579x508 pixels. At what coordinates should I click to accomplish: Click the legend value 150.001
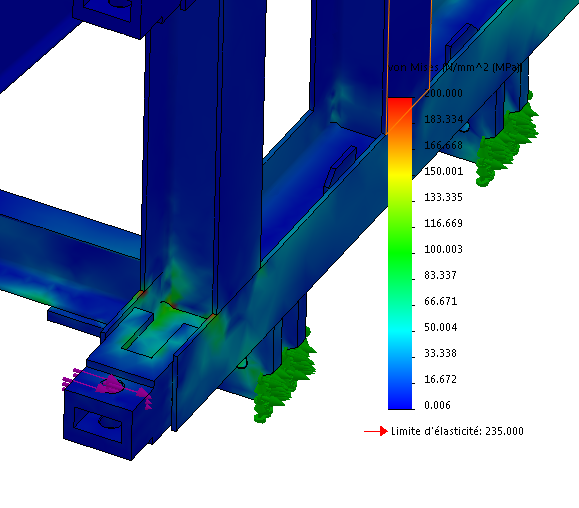pyautogui.click(x=443, y=171)
